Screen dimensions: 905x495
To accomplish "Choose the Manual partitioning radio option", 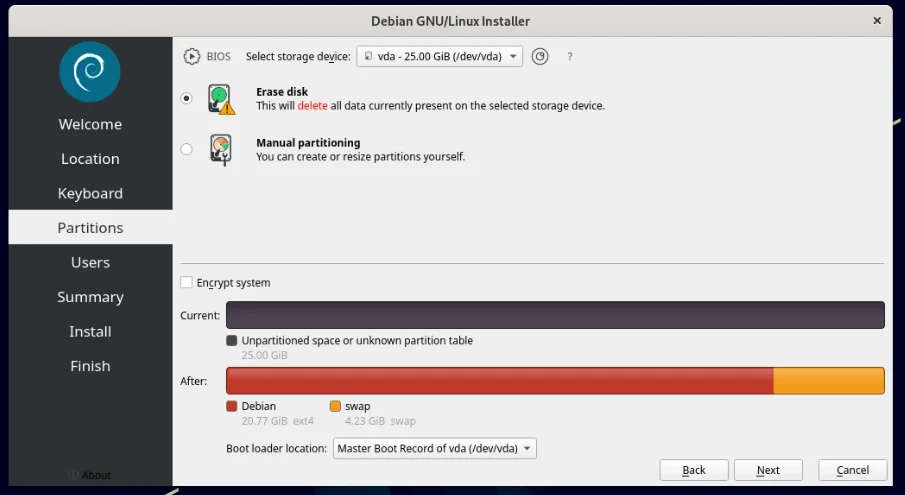I will 186,149.
